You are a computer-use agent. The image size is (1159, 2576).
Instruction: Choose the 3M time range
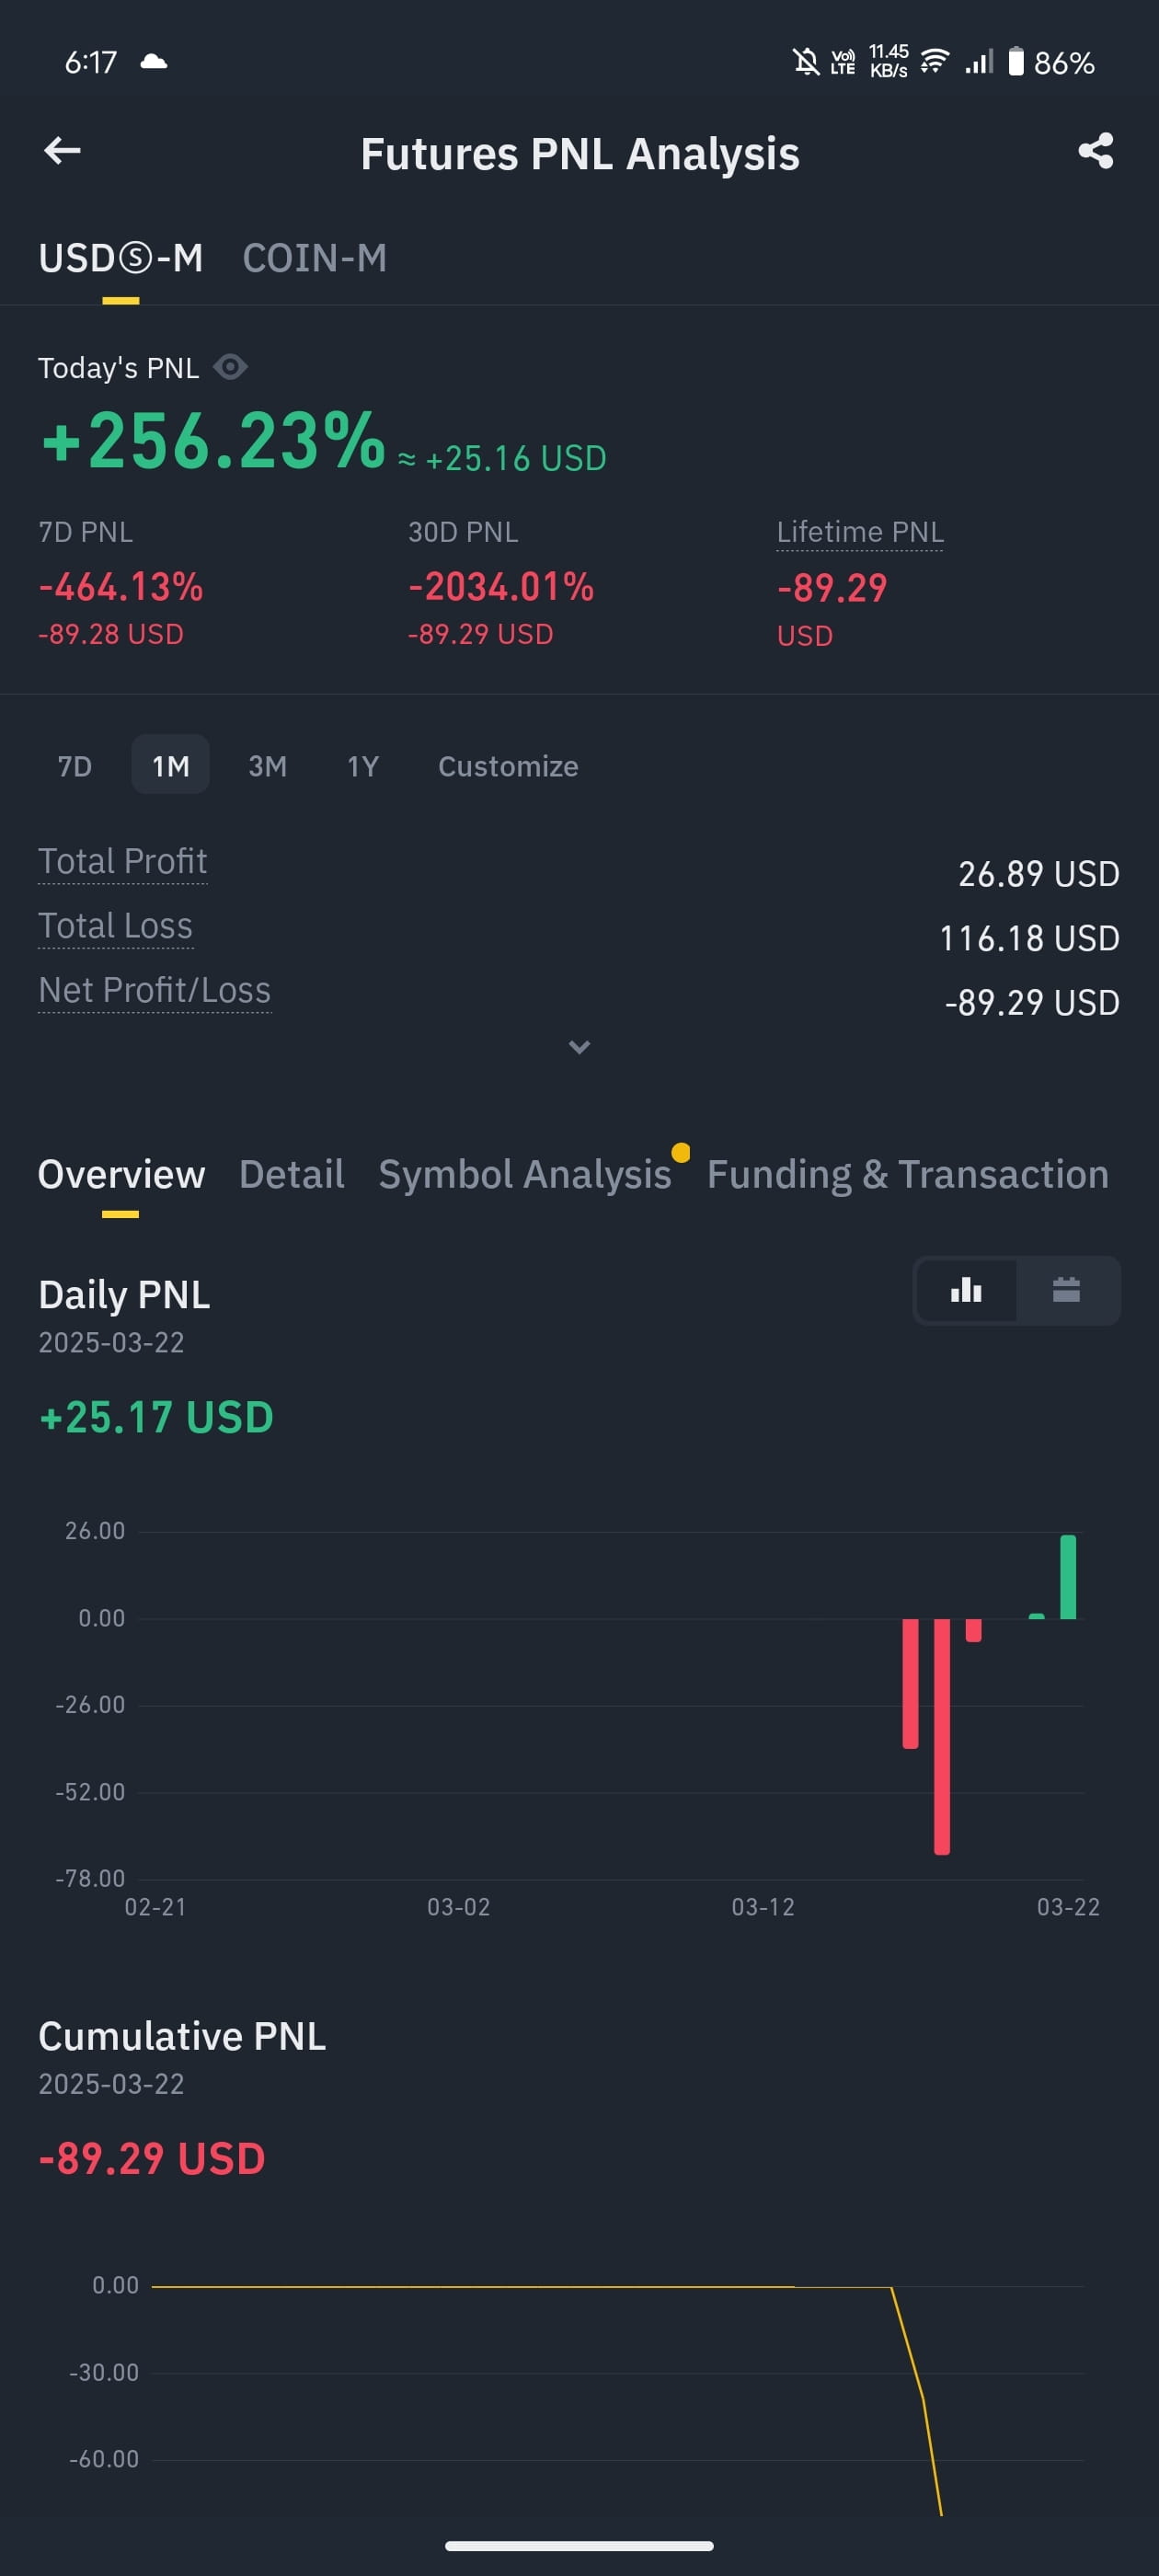[267, 766]
